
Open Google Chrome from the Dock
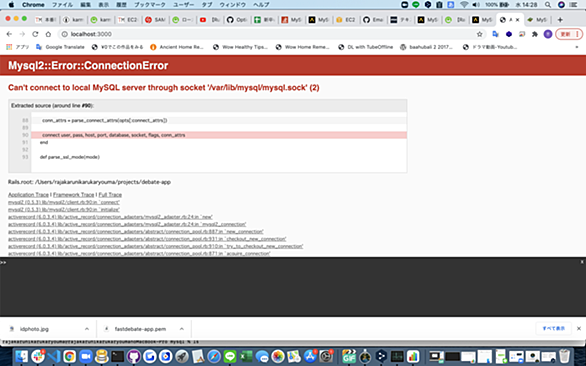(x=70, y=356)
